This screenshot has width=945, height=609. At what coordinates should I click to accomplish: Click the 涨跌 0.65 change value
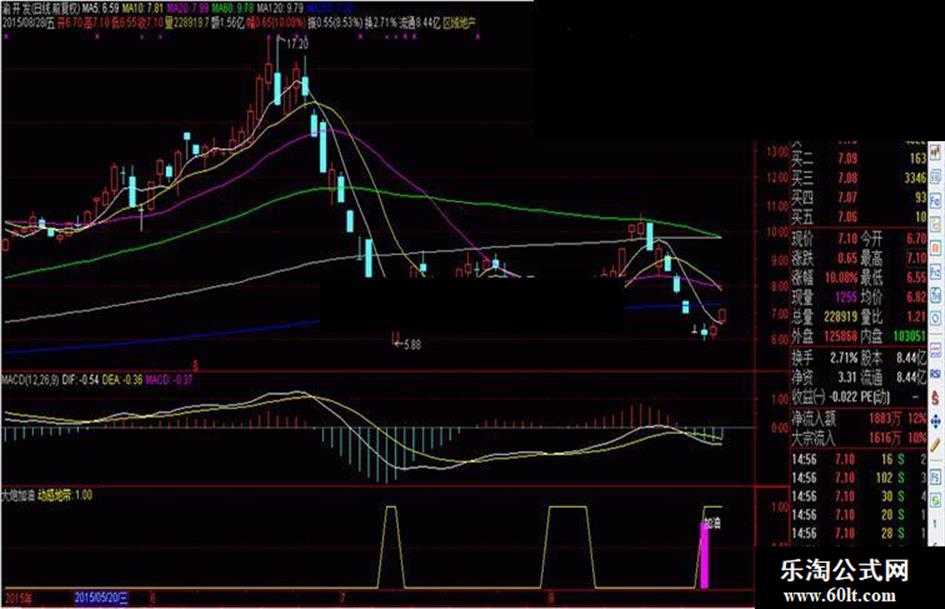pos(824,258)
